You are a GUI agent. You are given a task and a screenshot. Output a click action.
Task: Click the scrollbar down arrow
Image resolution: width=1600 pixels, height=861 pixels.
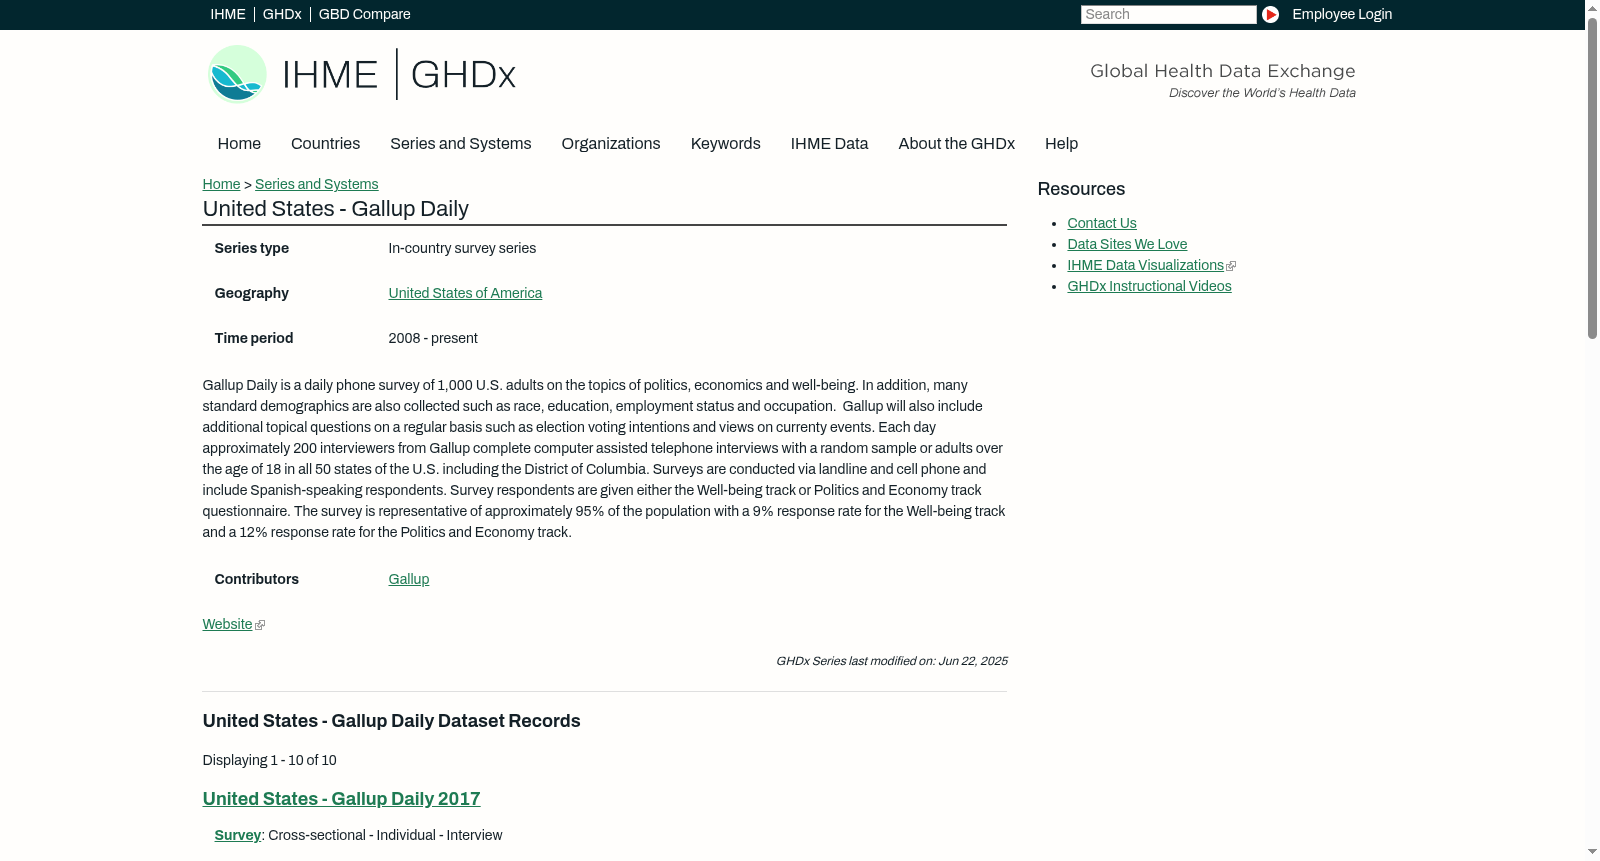pyautogui.click(x=1592, y=853)
